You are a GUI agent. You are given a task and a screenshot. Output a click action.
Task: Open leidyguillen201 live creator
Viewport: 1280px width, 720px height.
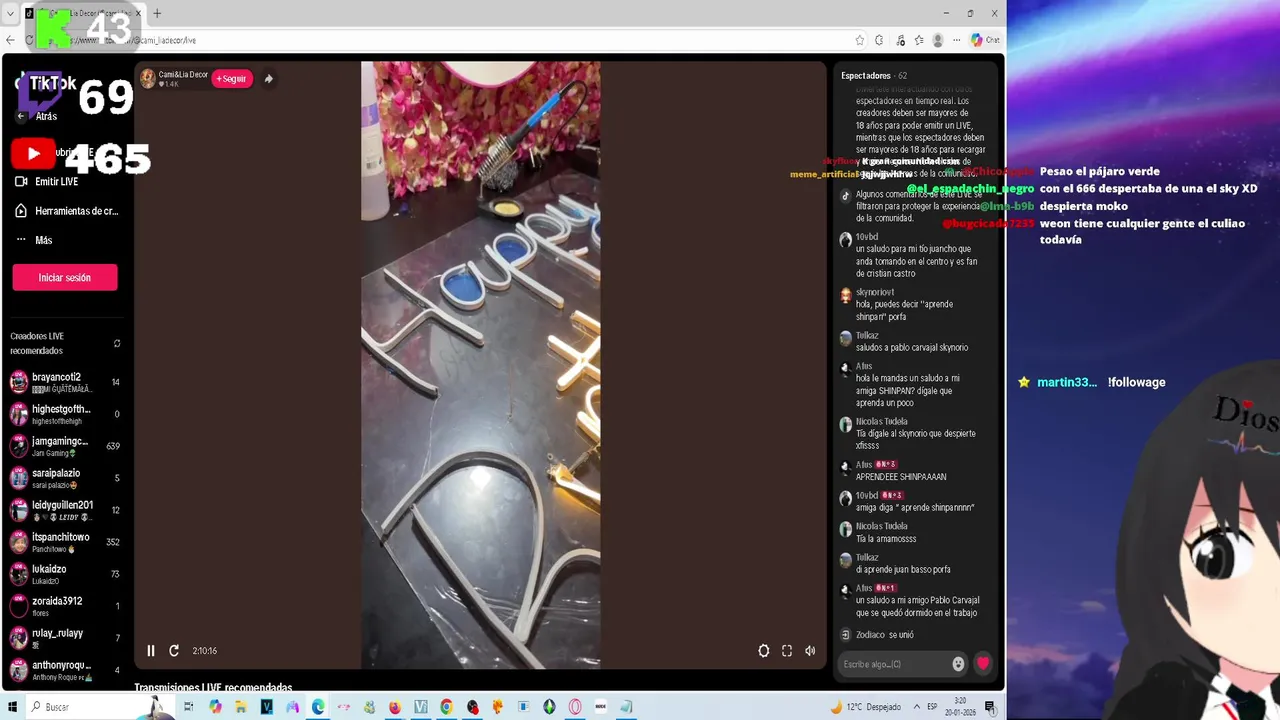pyautogui.click(x=65, y=510)
